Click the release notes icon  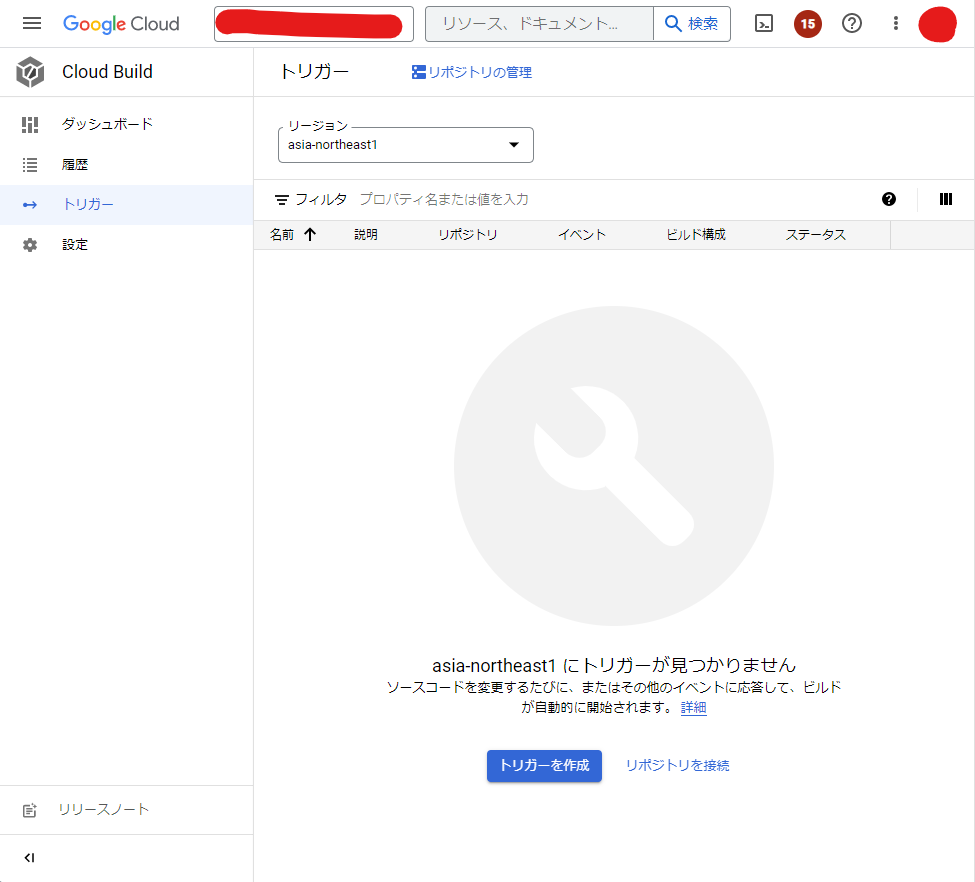30,810
